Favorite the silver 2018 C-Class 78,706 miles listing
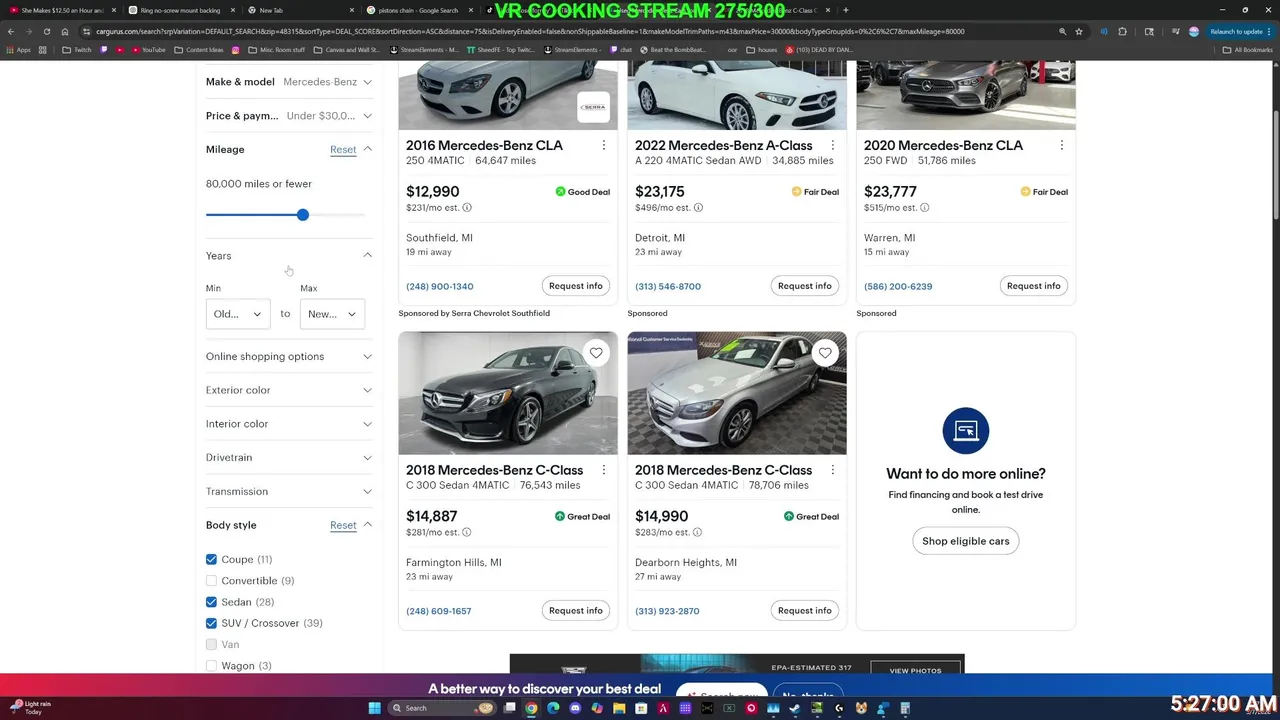Image resolution: width=1280 pixels, height=720 pixels. coord(825,353)
